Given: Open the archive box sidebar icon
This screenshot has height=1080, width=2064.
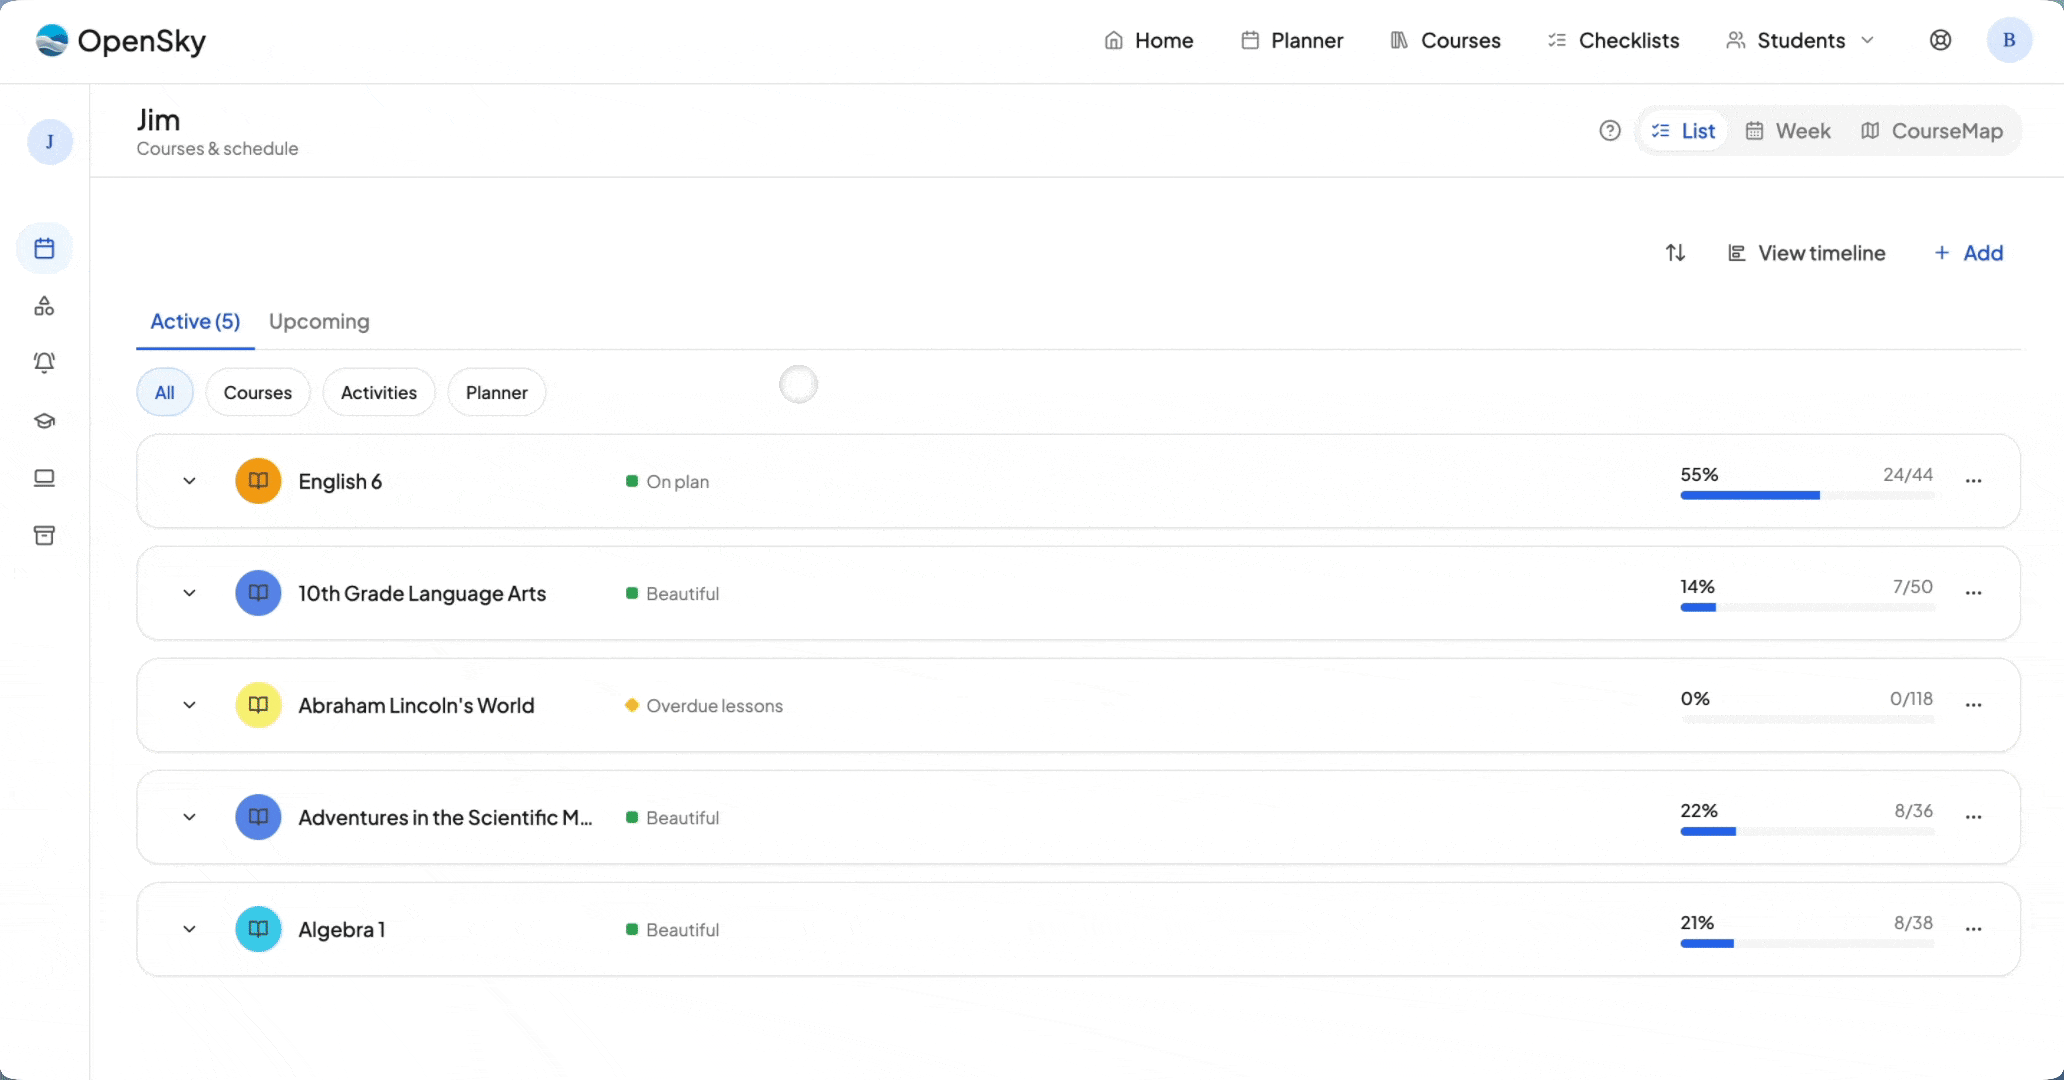Looking at the screenshot, I should pos(44,536).
